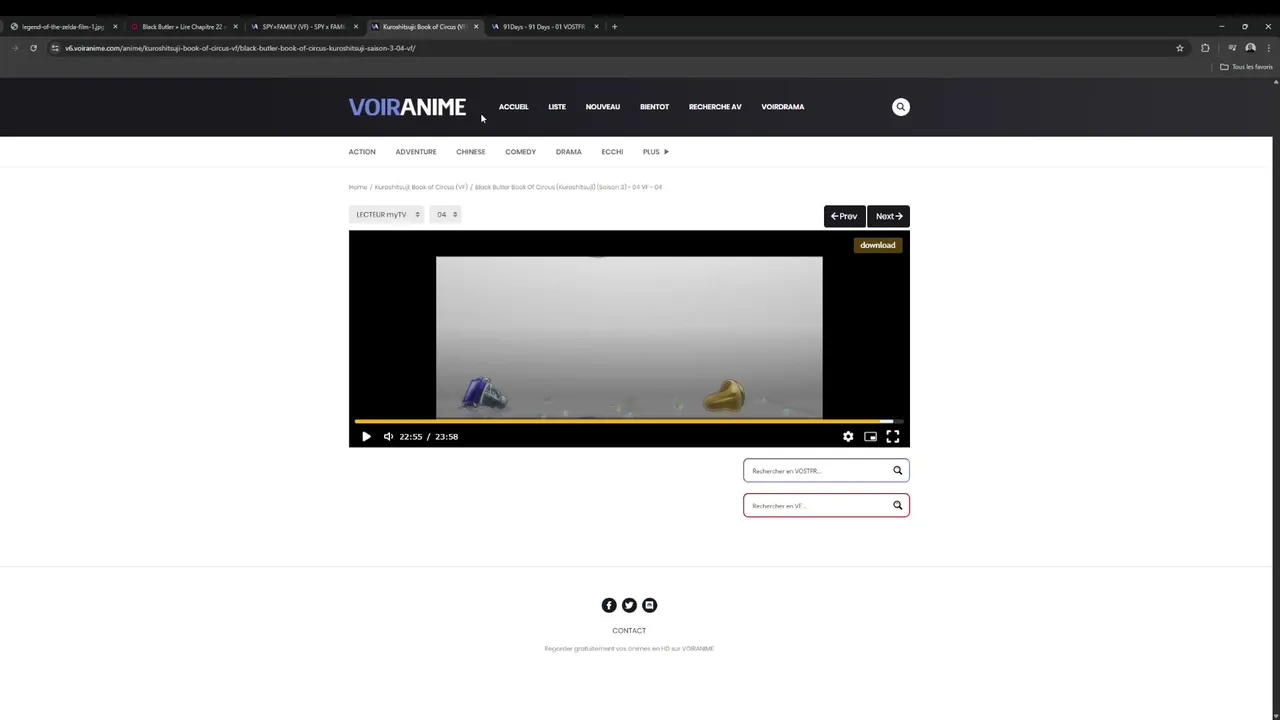Go to previous episode with Prev button
Viewport: 1280px width, 720px height.
tap(844, 216)
